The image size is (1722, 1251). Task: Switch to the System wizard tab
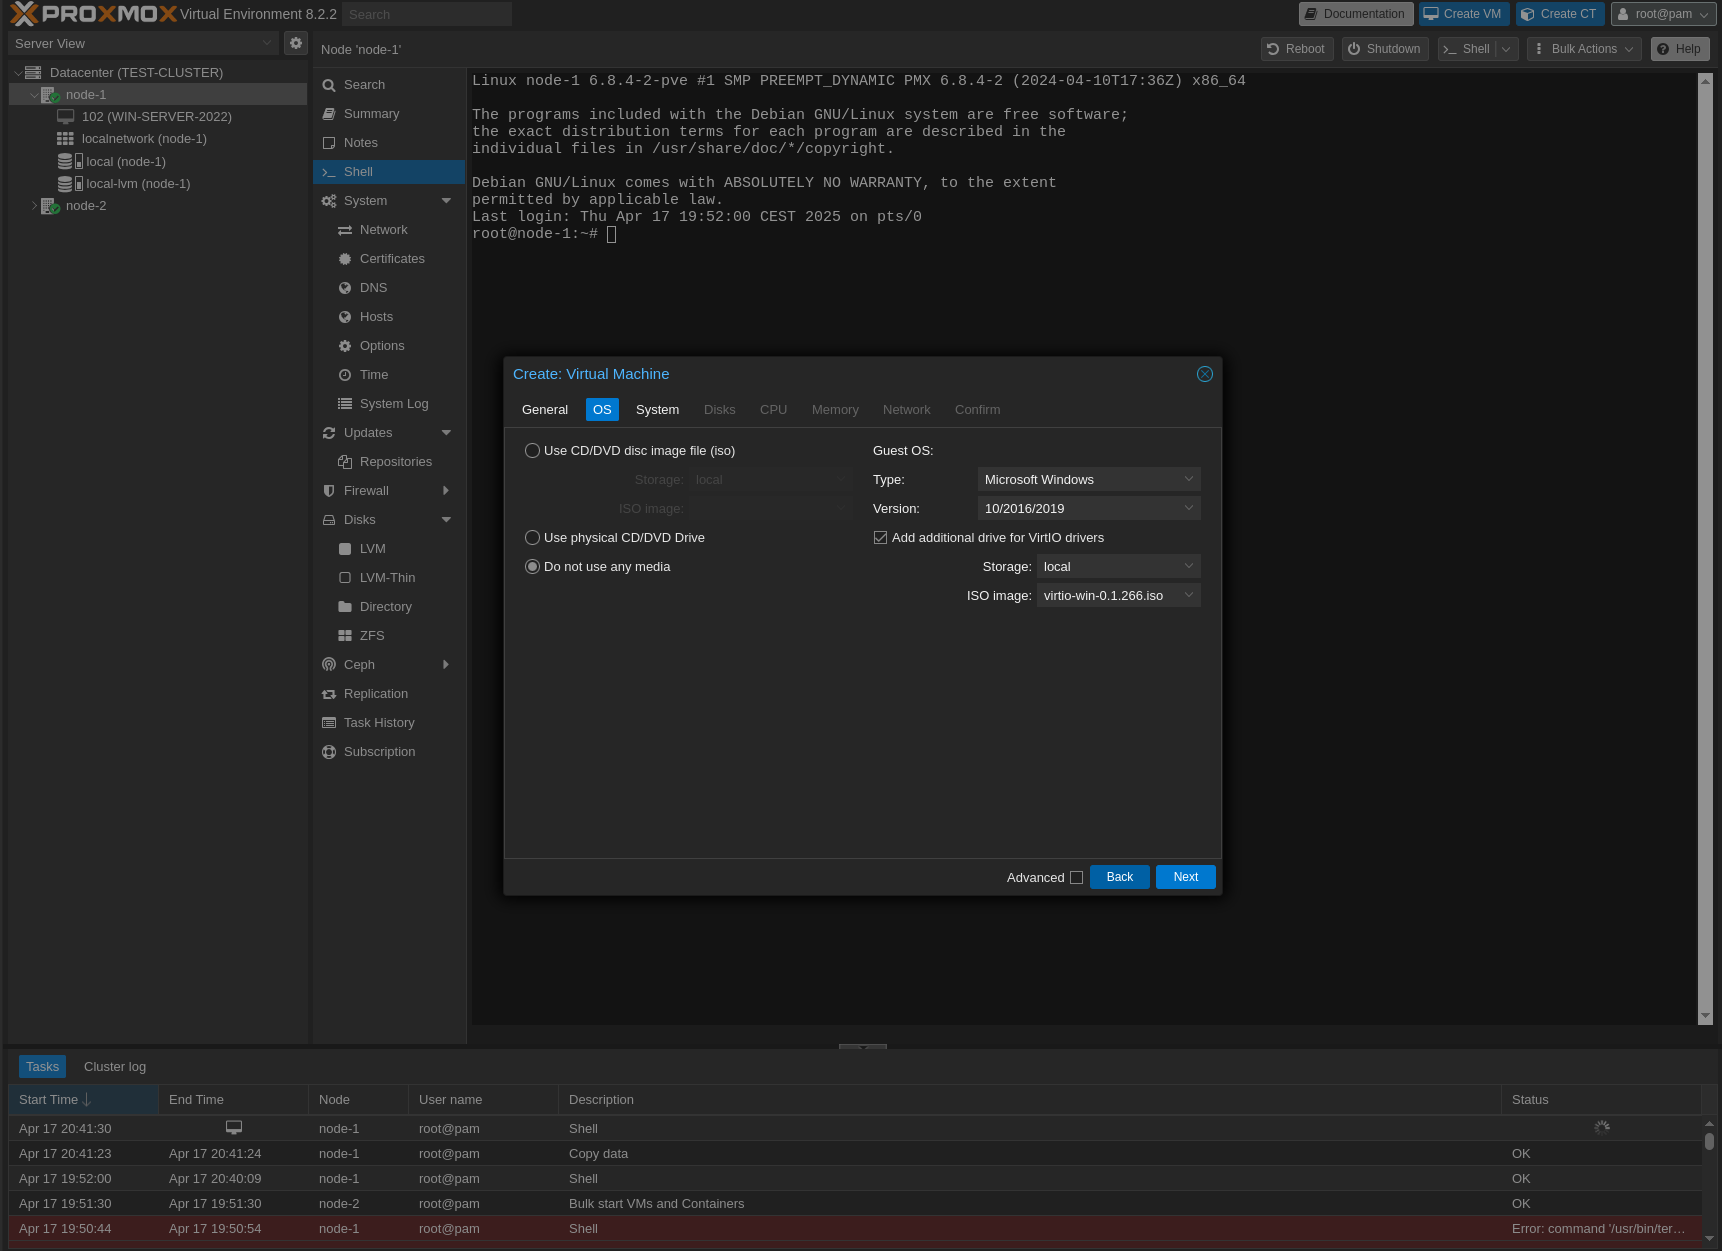[x=657, y=409]
